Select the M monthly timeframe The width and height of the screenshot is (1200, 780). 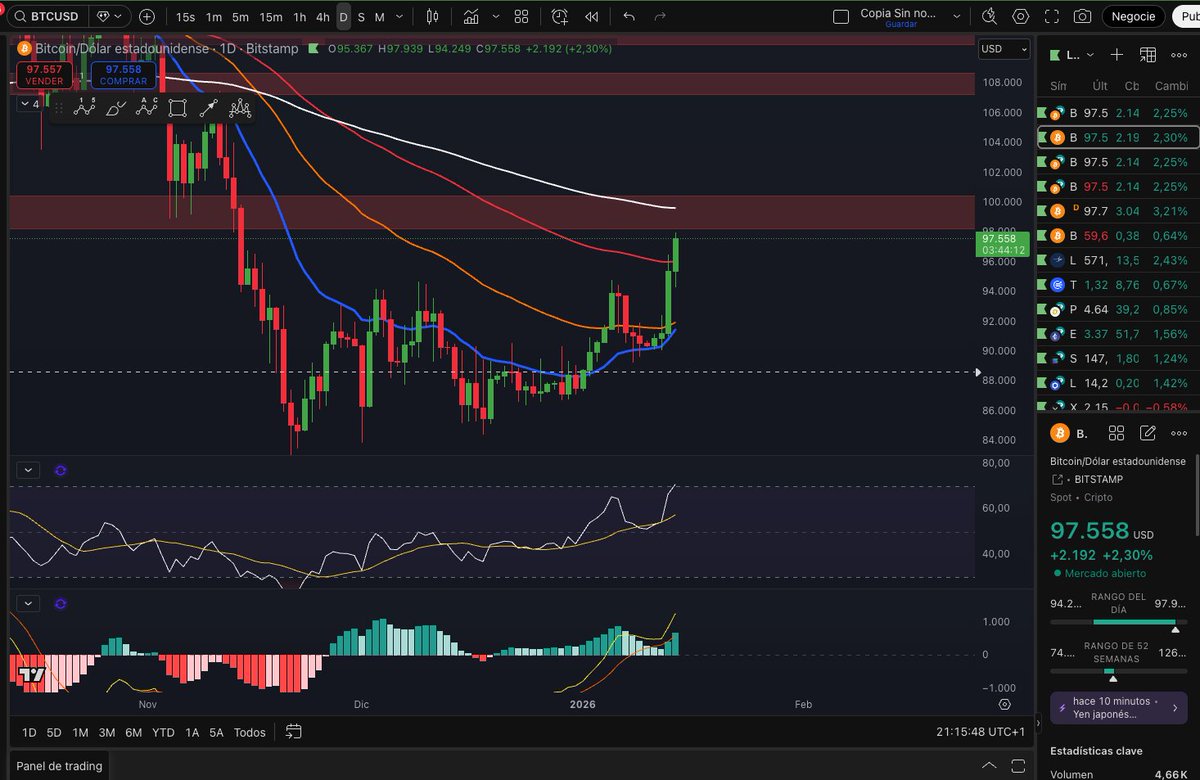pos(379,17)
